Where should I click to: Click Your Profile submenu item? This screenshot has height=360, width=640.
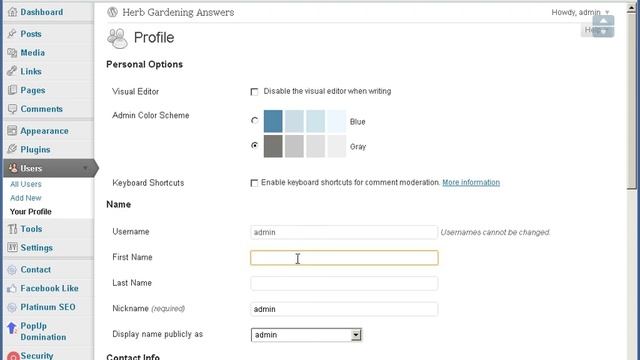click(x=31, y=211)
